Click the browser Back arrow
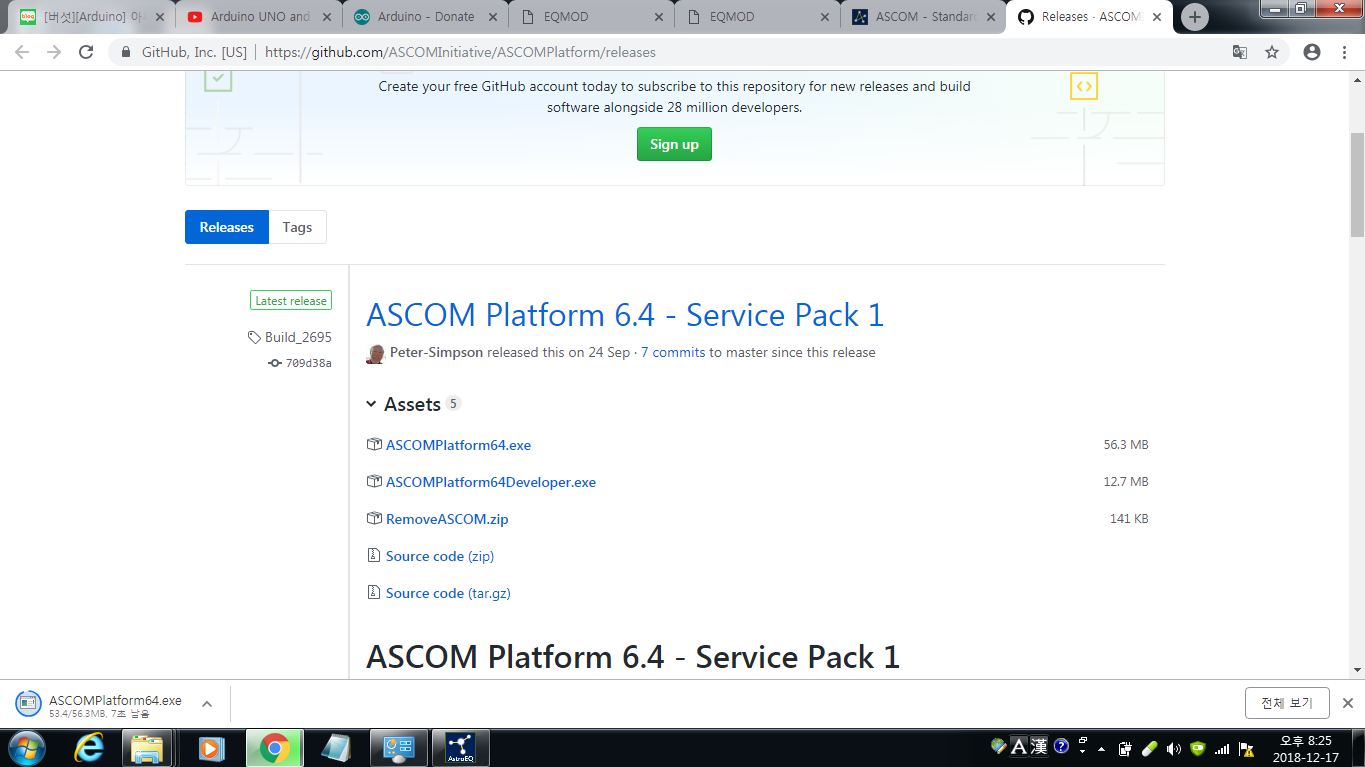The image size is (1365, 767). coord(22,52)
